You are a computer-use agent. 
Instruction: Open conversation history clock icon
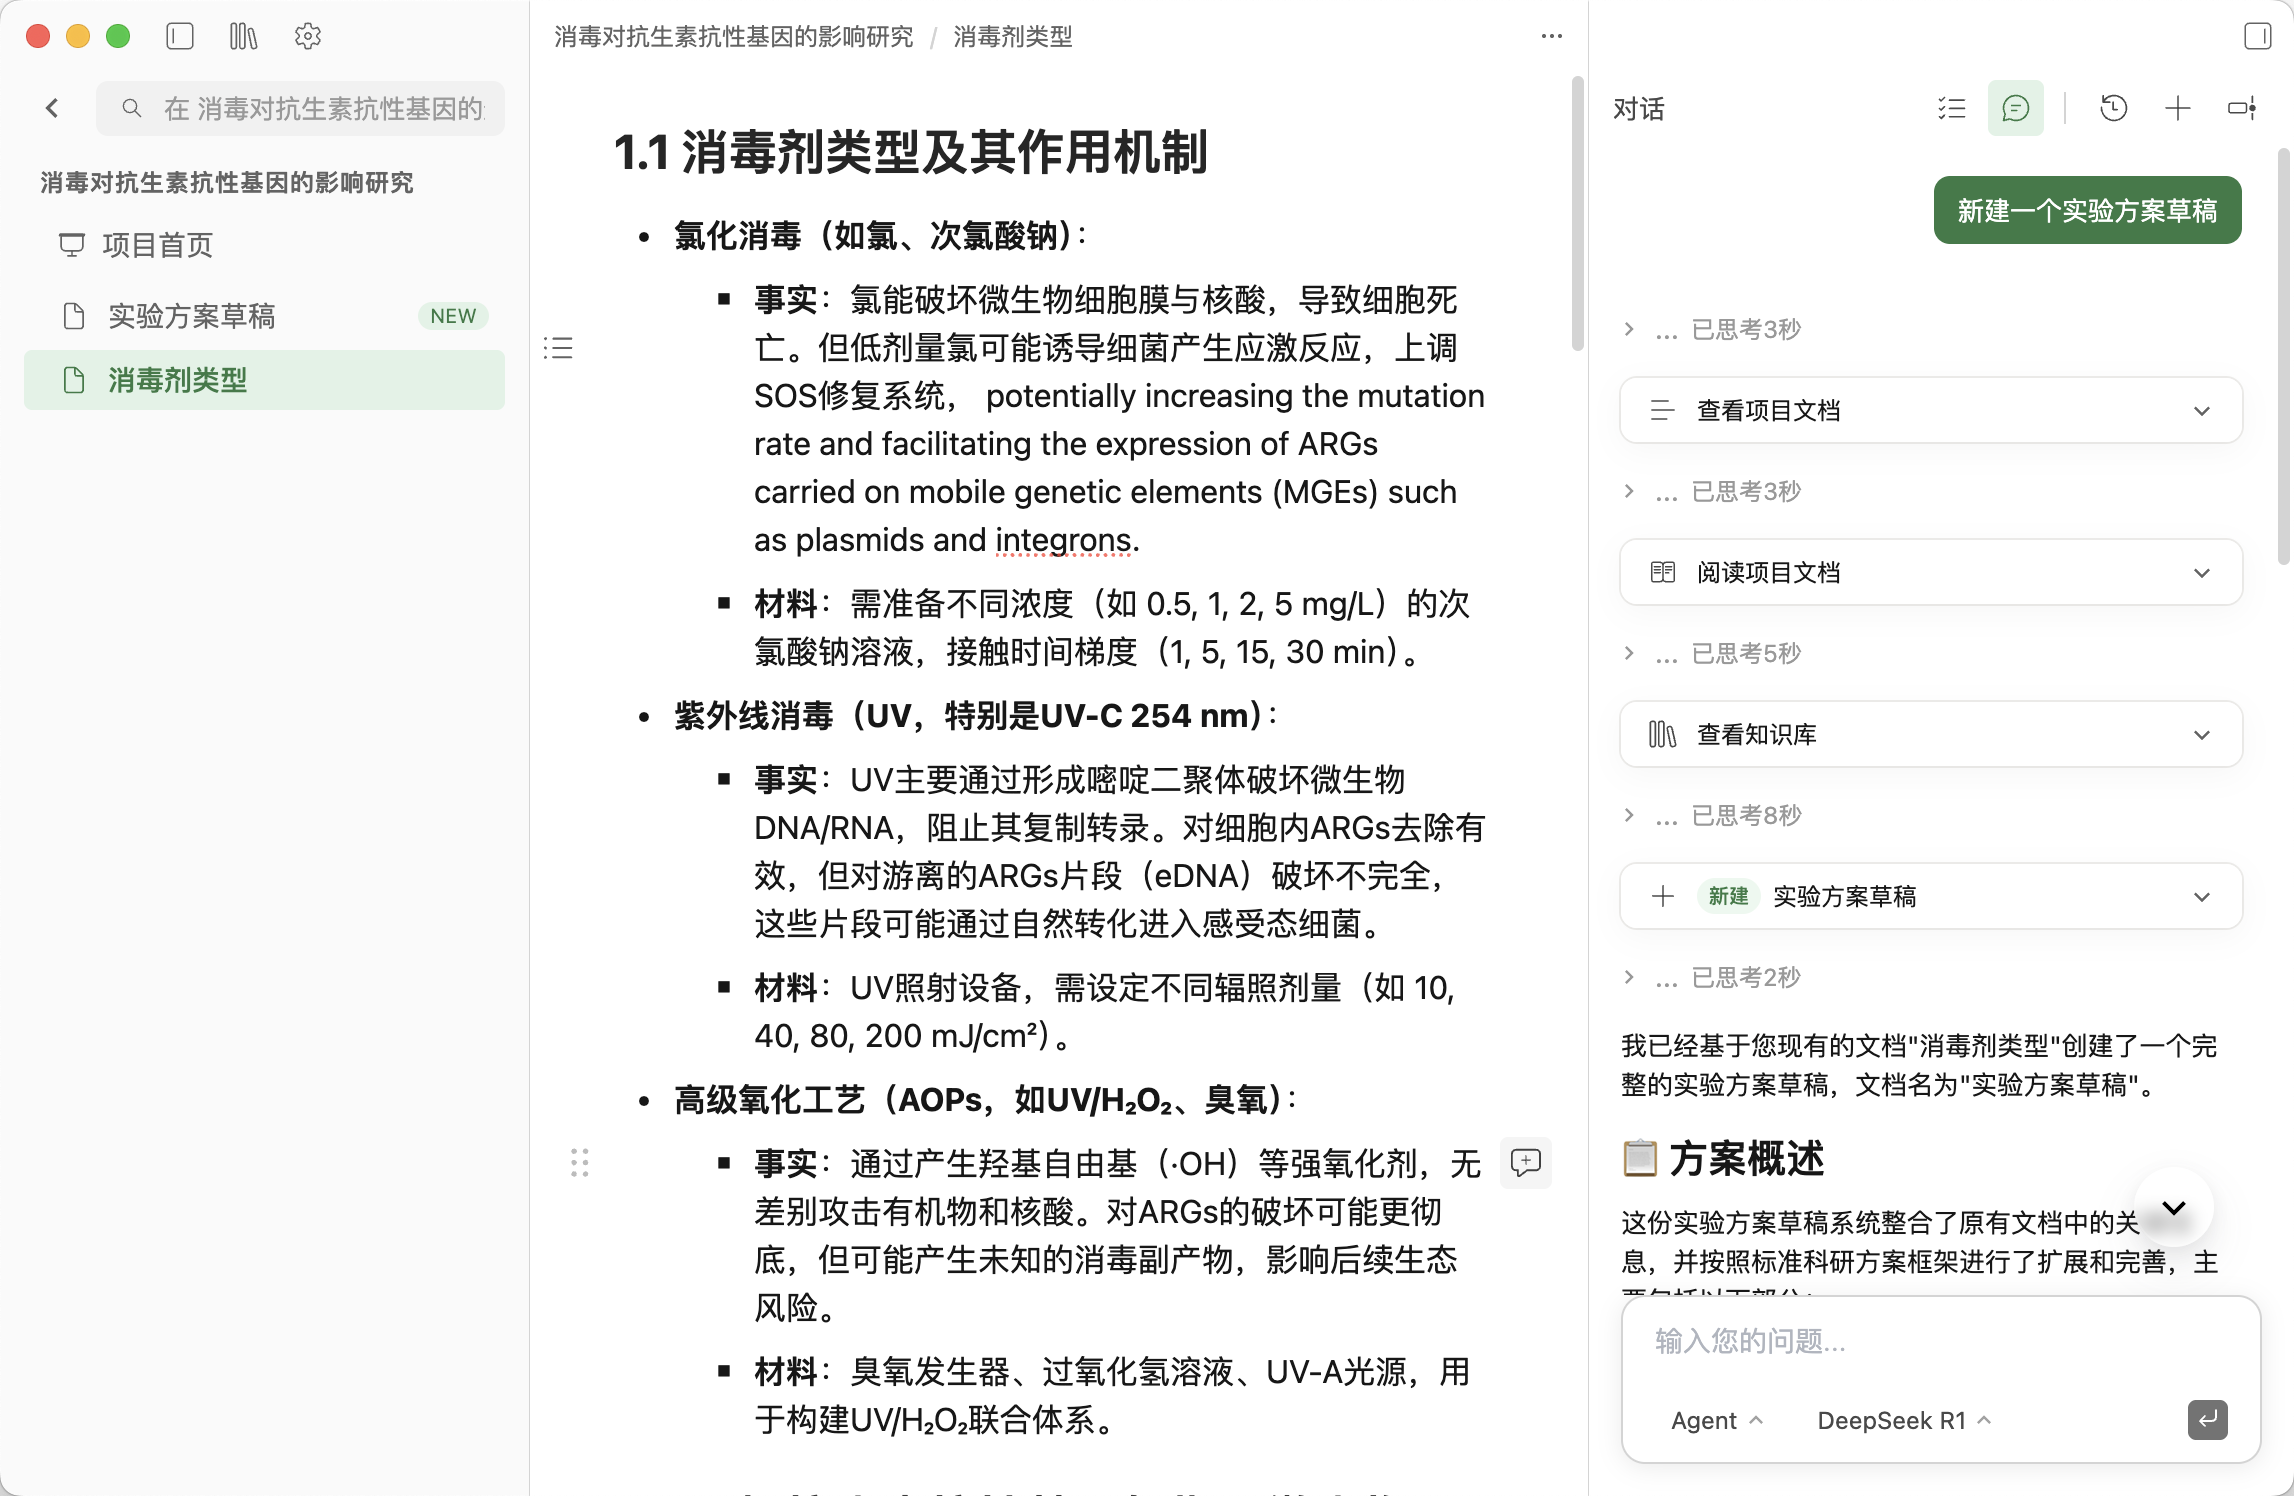click(x=2113, y=108)
